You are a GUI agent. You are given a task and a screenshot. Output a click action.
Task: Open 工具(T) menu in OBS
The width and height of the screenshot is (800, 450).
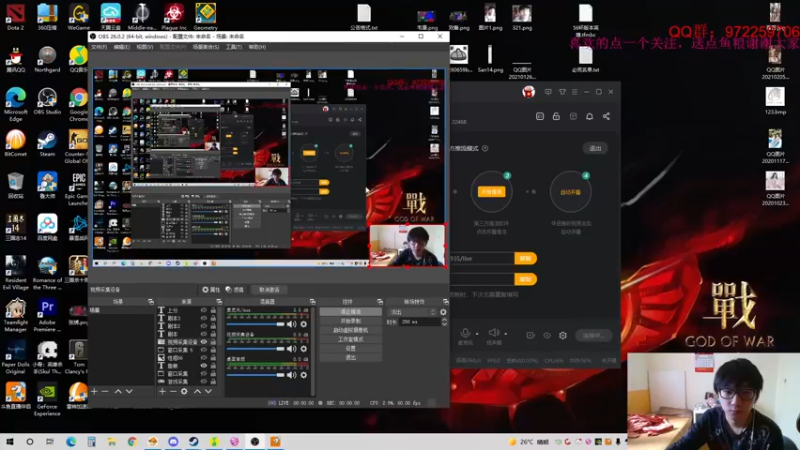coord(234,47)
